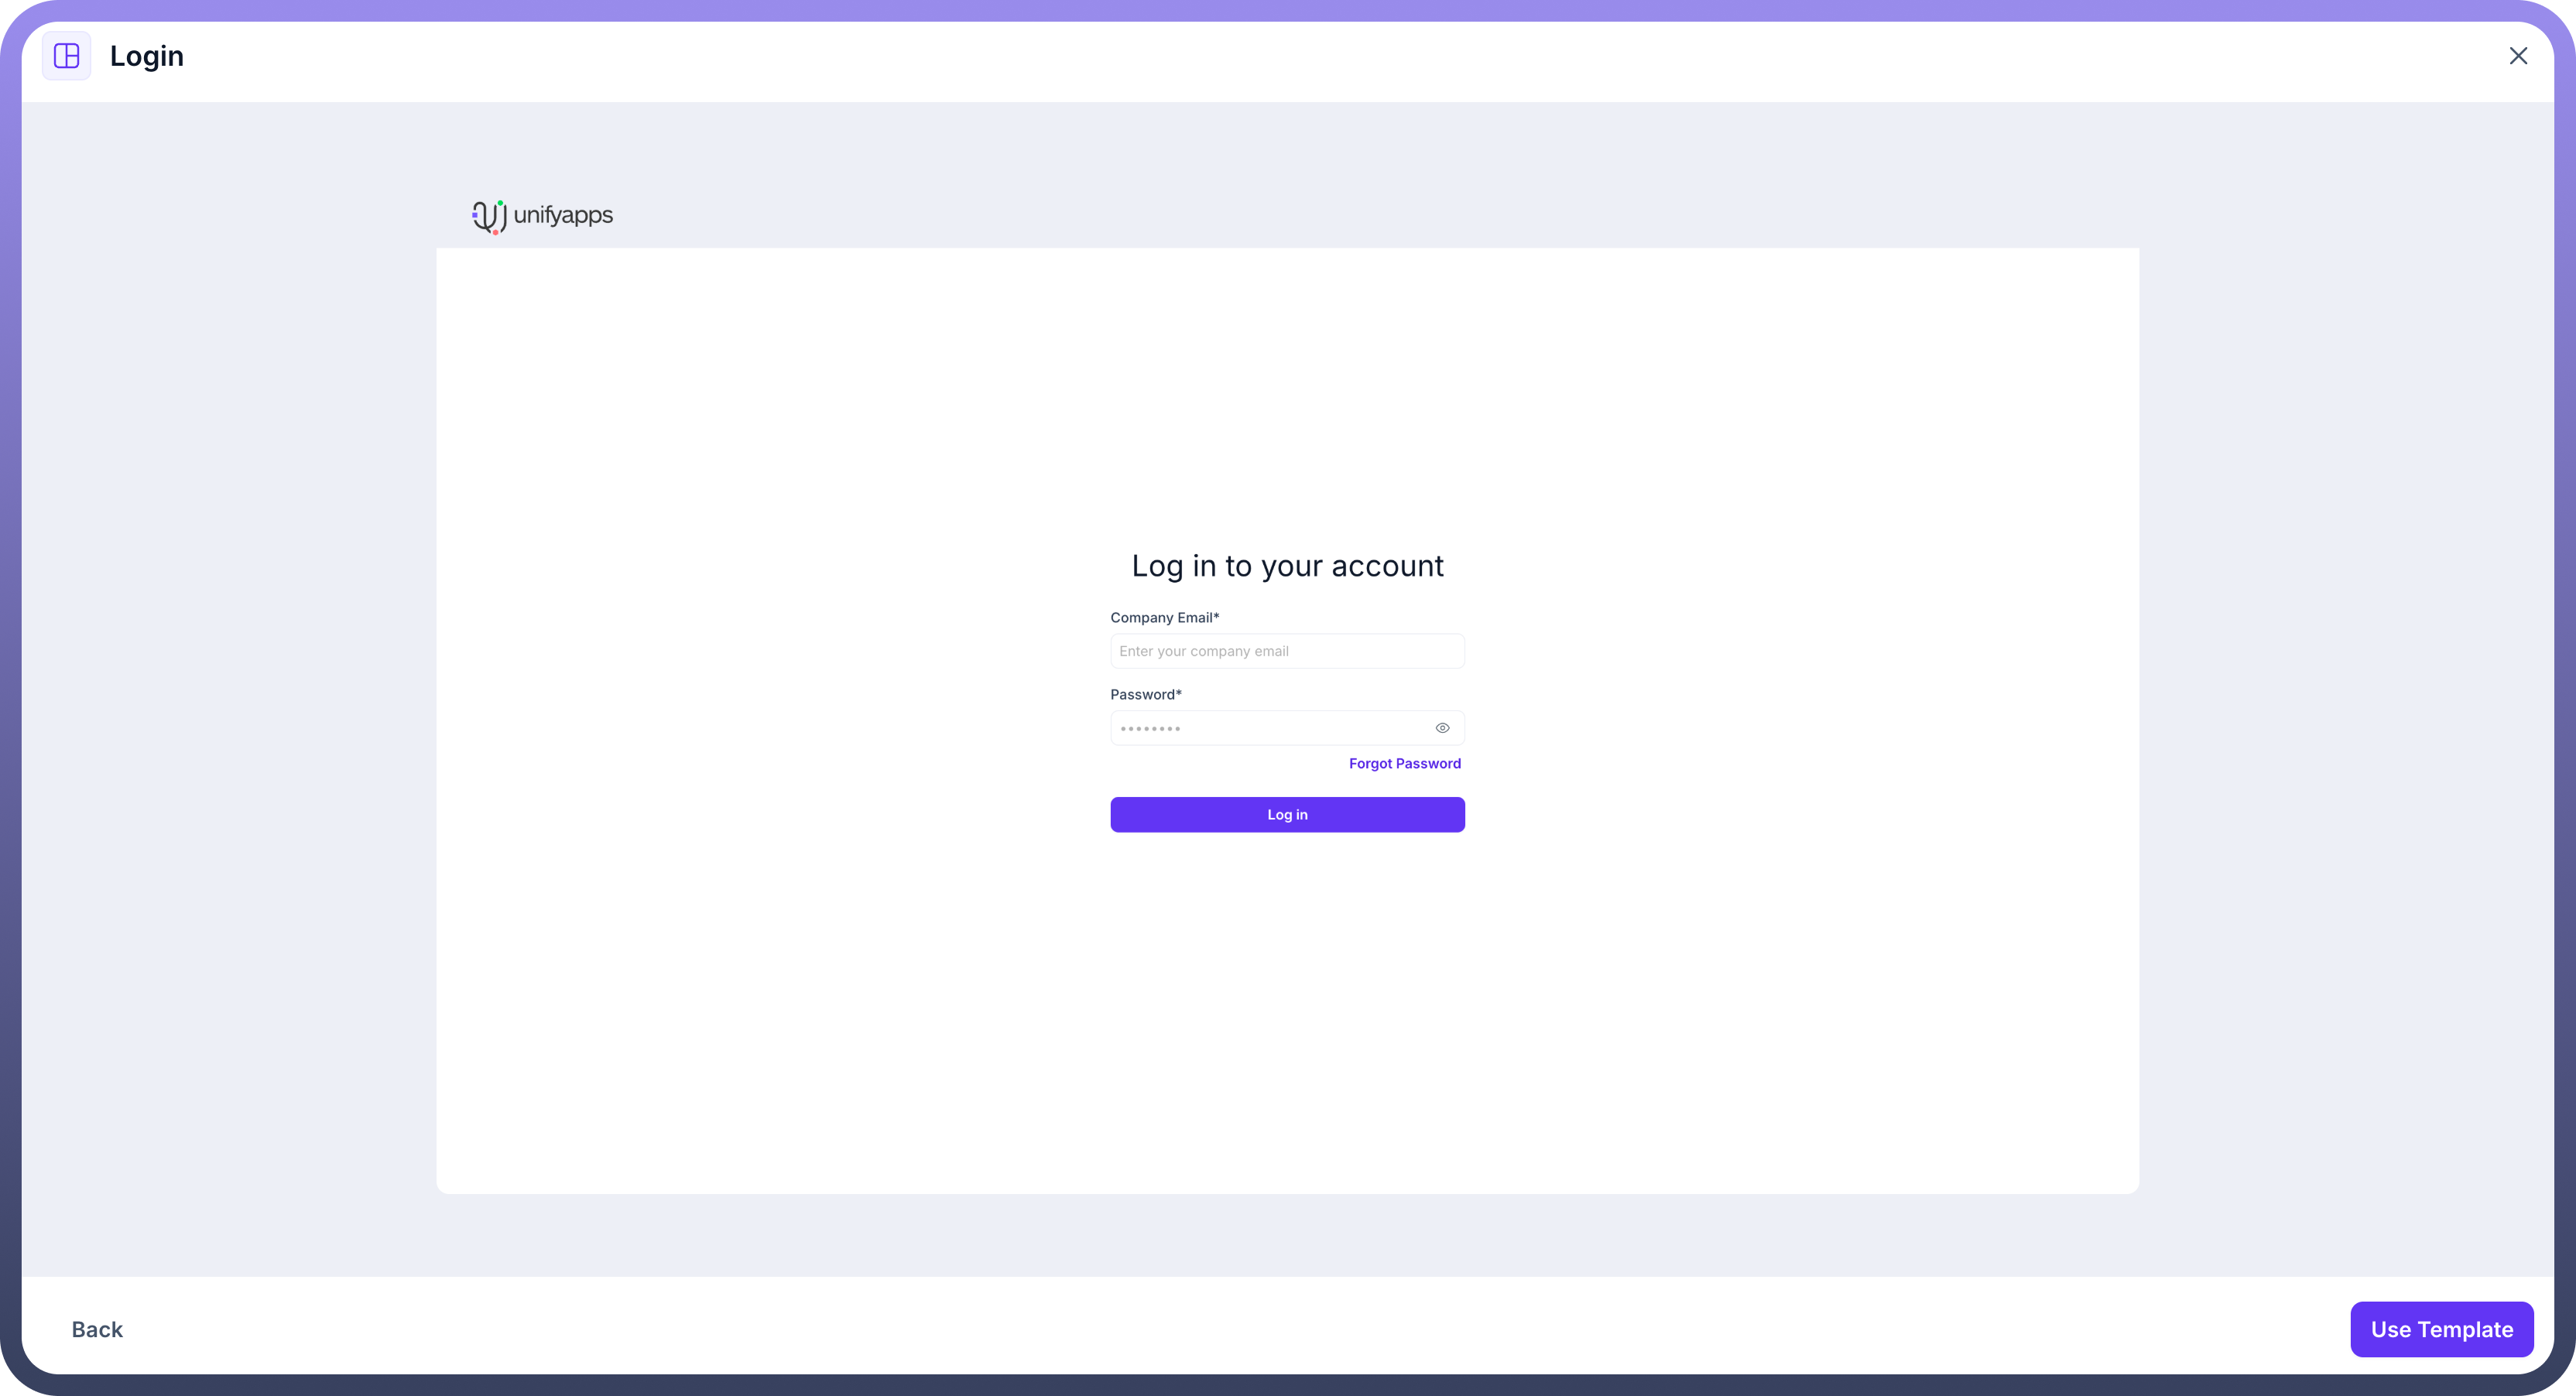
Task: Click the unifyapps logo mark
Action: coord(489,216)
